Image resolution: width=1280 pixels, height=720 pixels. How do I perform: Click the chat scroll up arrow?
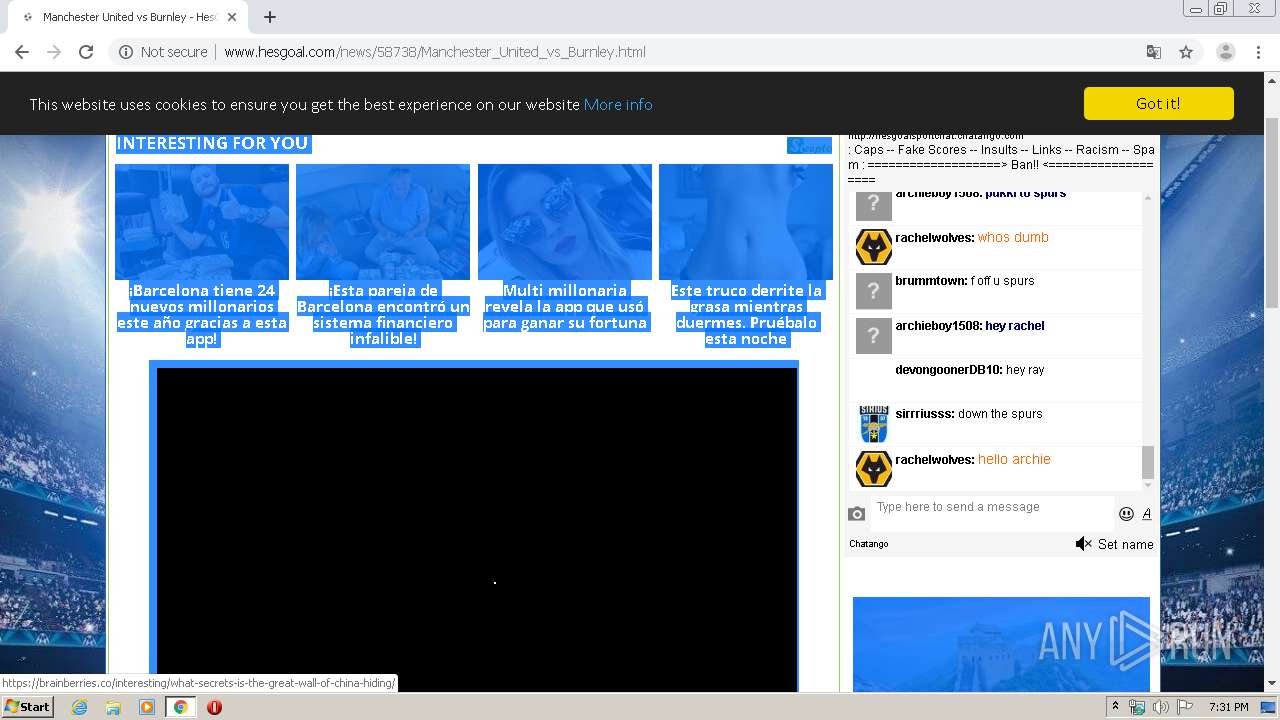pos(1148,198)
